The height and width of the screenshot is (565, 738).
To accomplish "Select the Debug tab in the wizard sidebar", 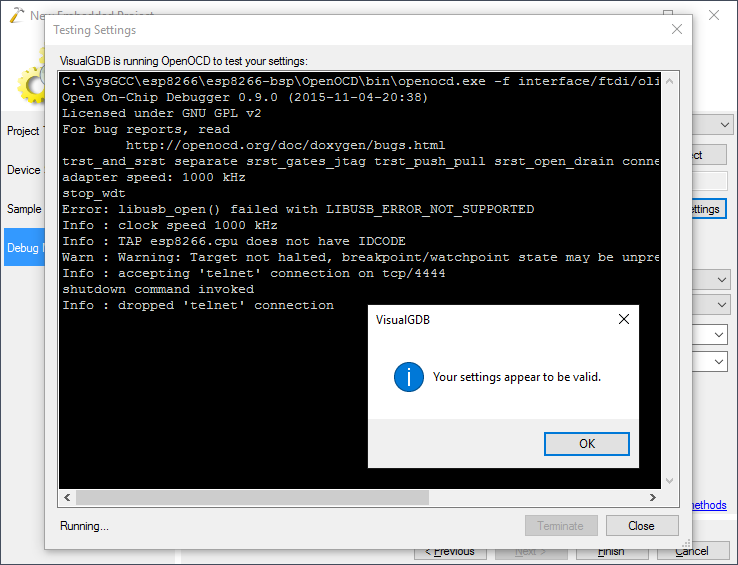I will pos(24,248).
